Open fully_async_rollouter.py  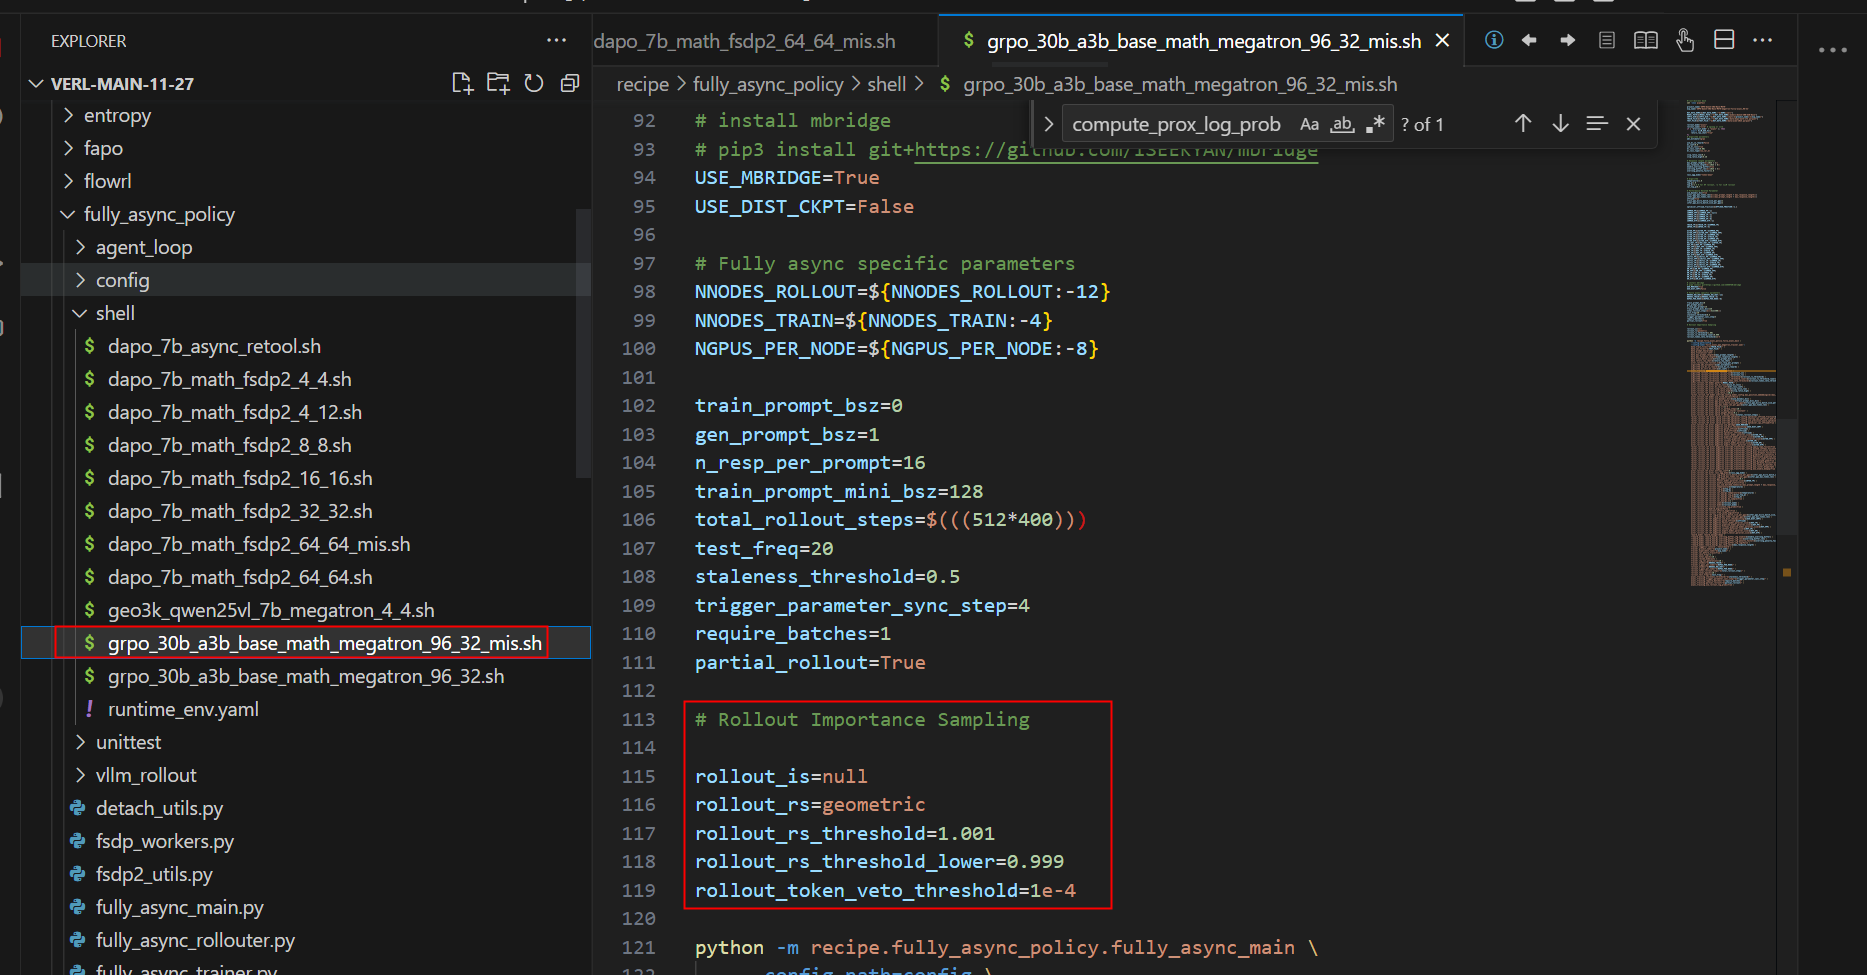click(195, 940)
